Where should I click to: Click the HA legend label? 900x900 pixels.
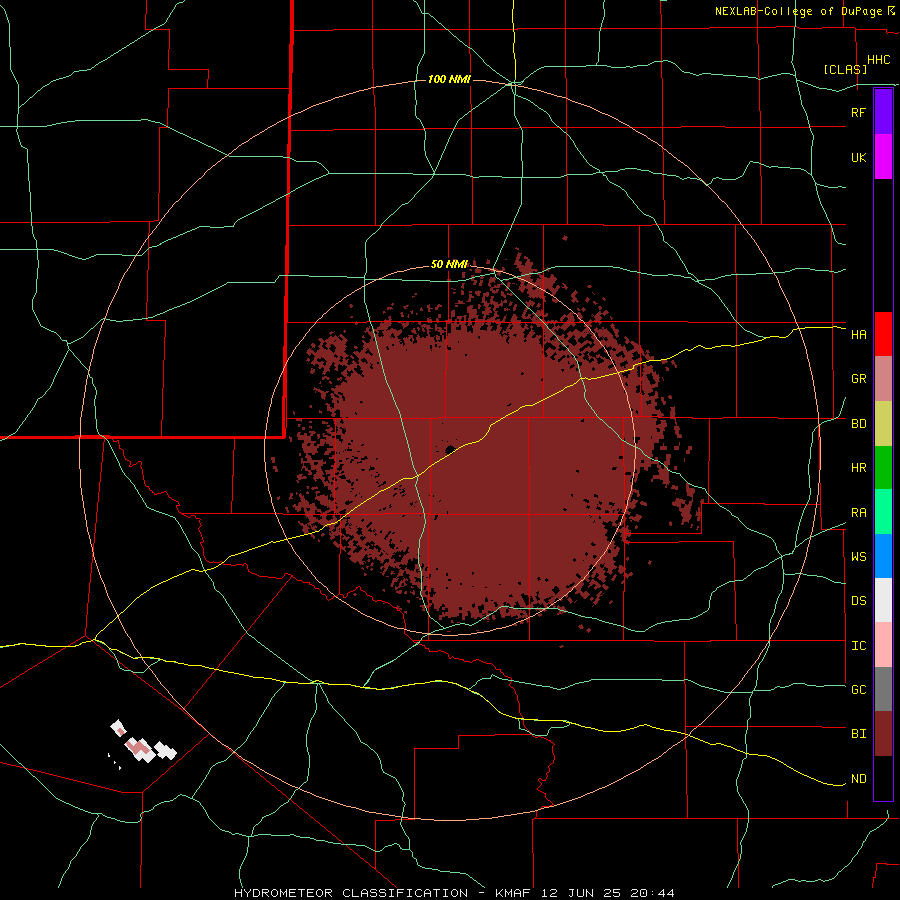tap(858, 335)
